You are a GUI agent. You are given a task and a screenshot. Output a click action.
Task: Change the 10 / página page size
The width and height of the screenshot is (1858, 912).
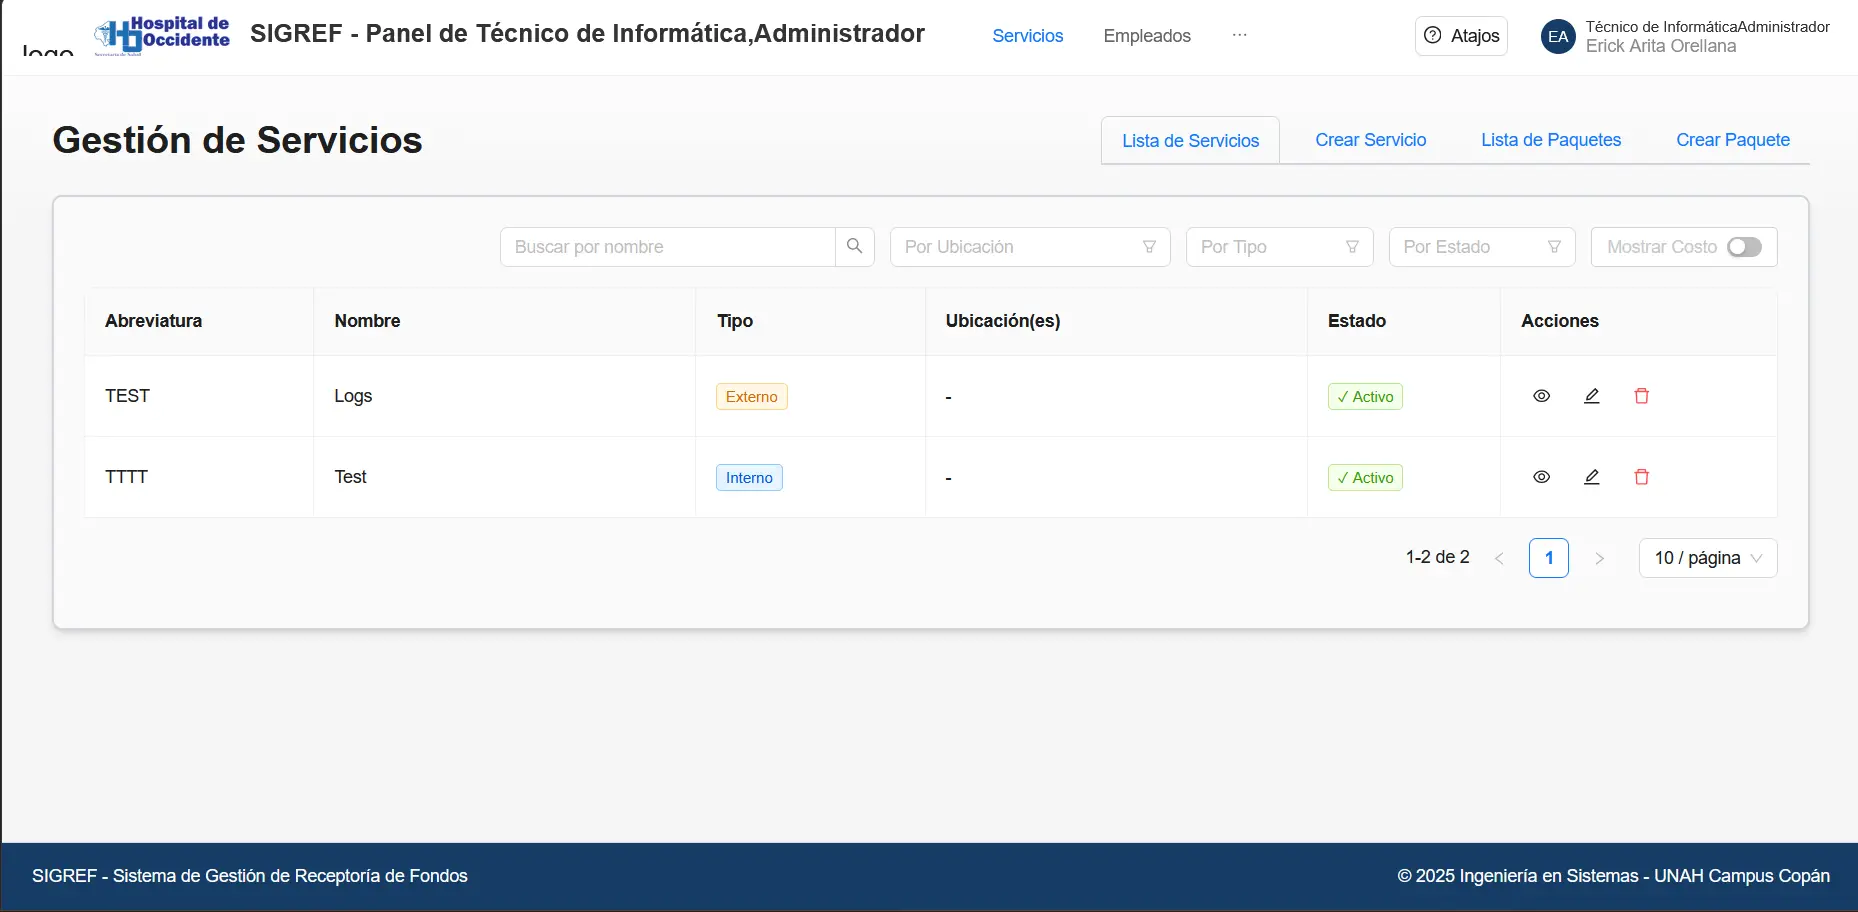(x=1707, y=558)
